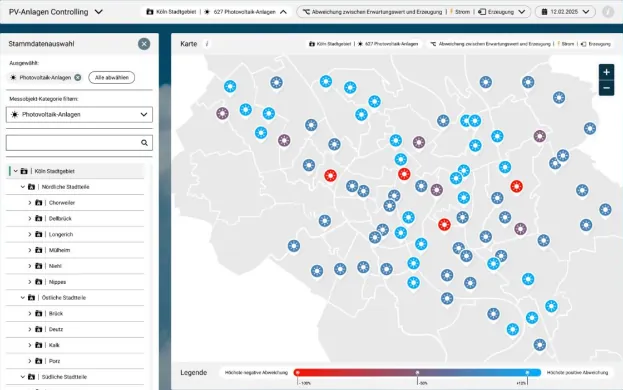Click the Höchste negative Abweichung legend label

coord(256,373)
